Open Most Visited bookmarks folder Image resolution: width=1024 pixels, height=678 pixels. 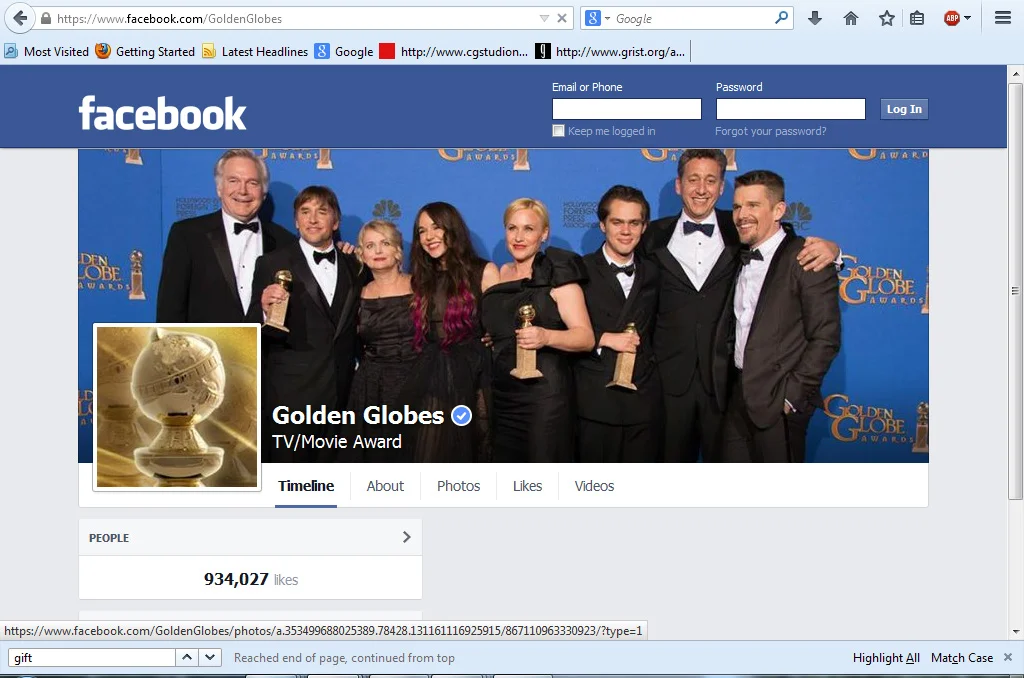click(x=46, y=52)
